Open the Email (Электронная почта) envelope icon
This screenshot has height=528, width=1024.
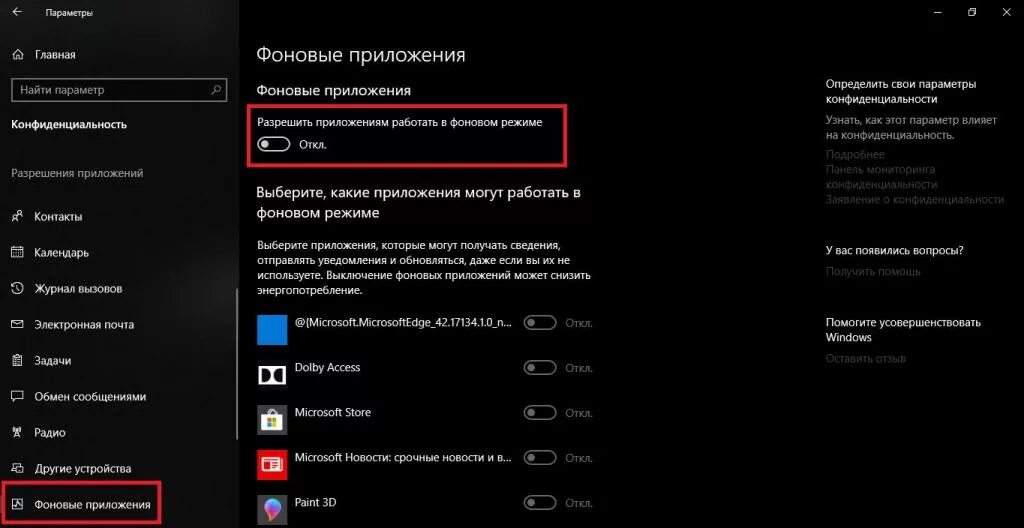click(x=18, y=324)
